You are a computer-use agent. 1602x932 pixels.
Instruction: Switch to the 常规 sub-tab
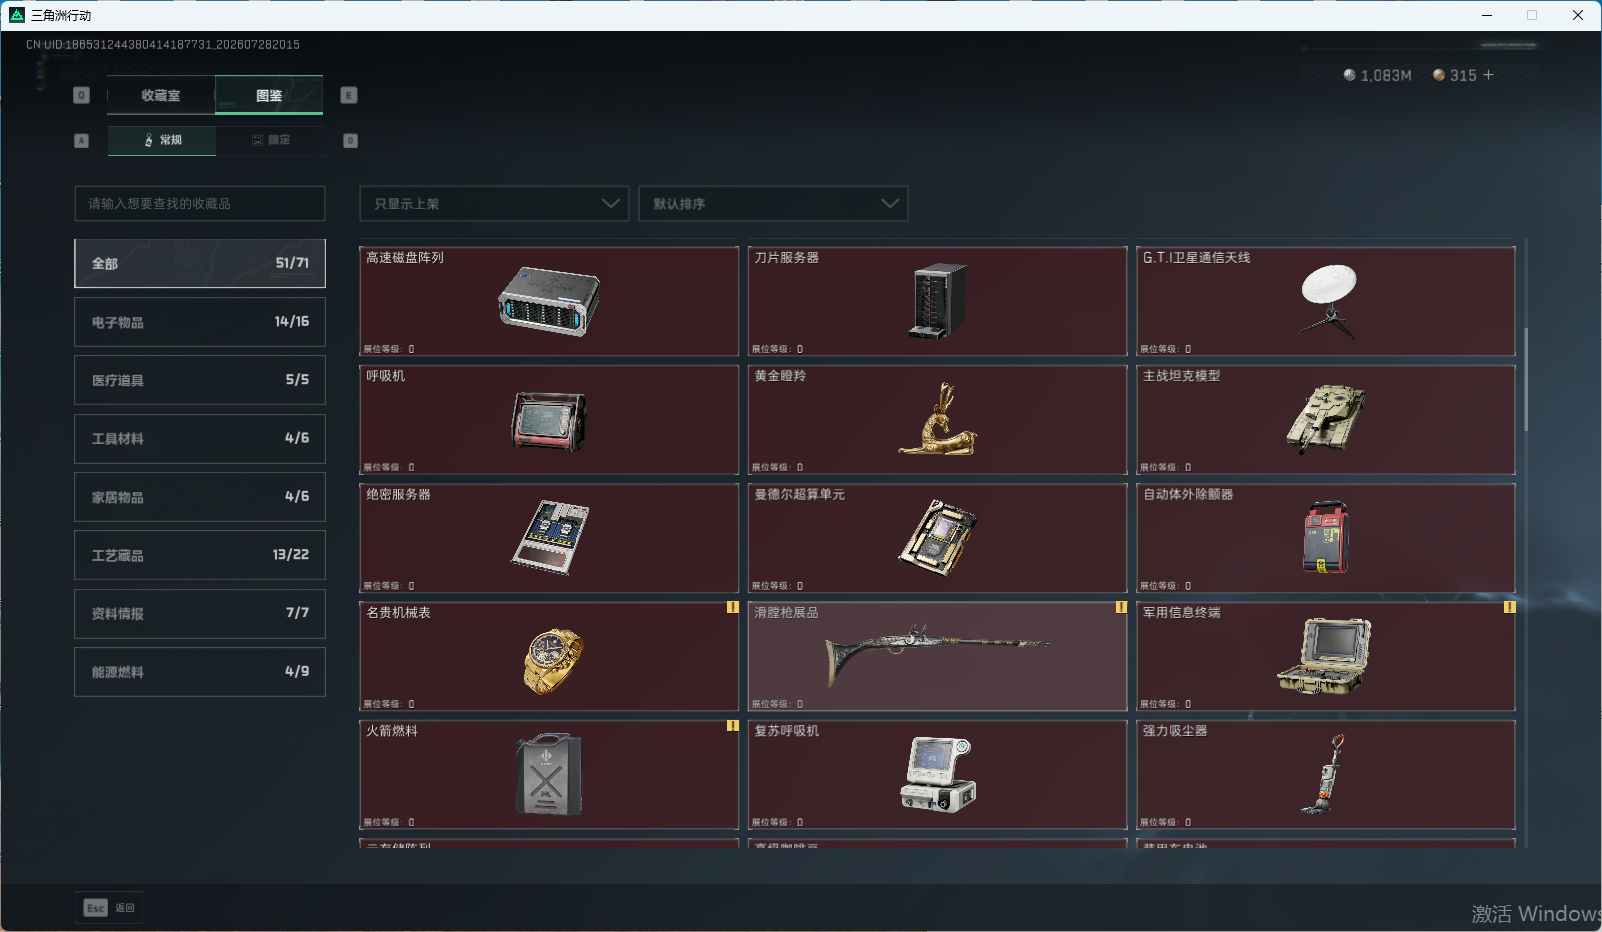pyautogui.click(x=162, y=140)
